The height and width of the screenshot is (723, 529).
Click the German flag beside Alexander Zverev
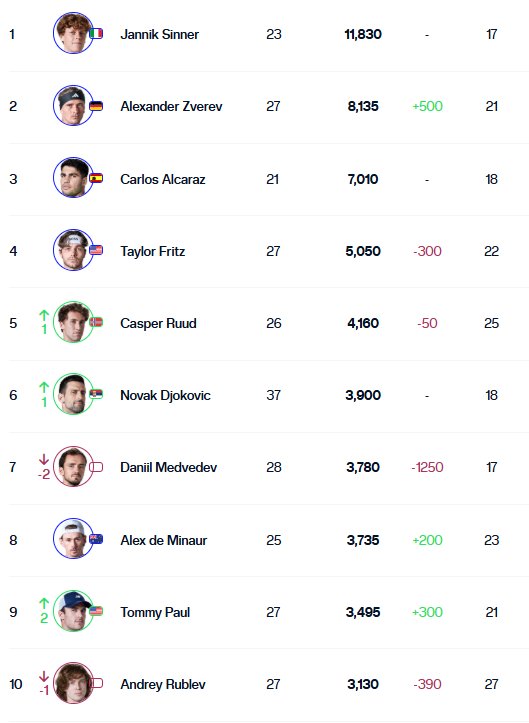click(96, 106)
